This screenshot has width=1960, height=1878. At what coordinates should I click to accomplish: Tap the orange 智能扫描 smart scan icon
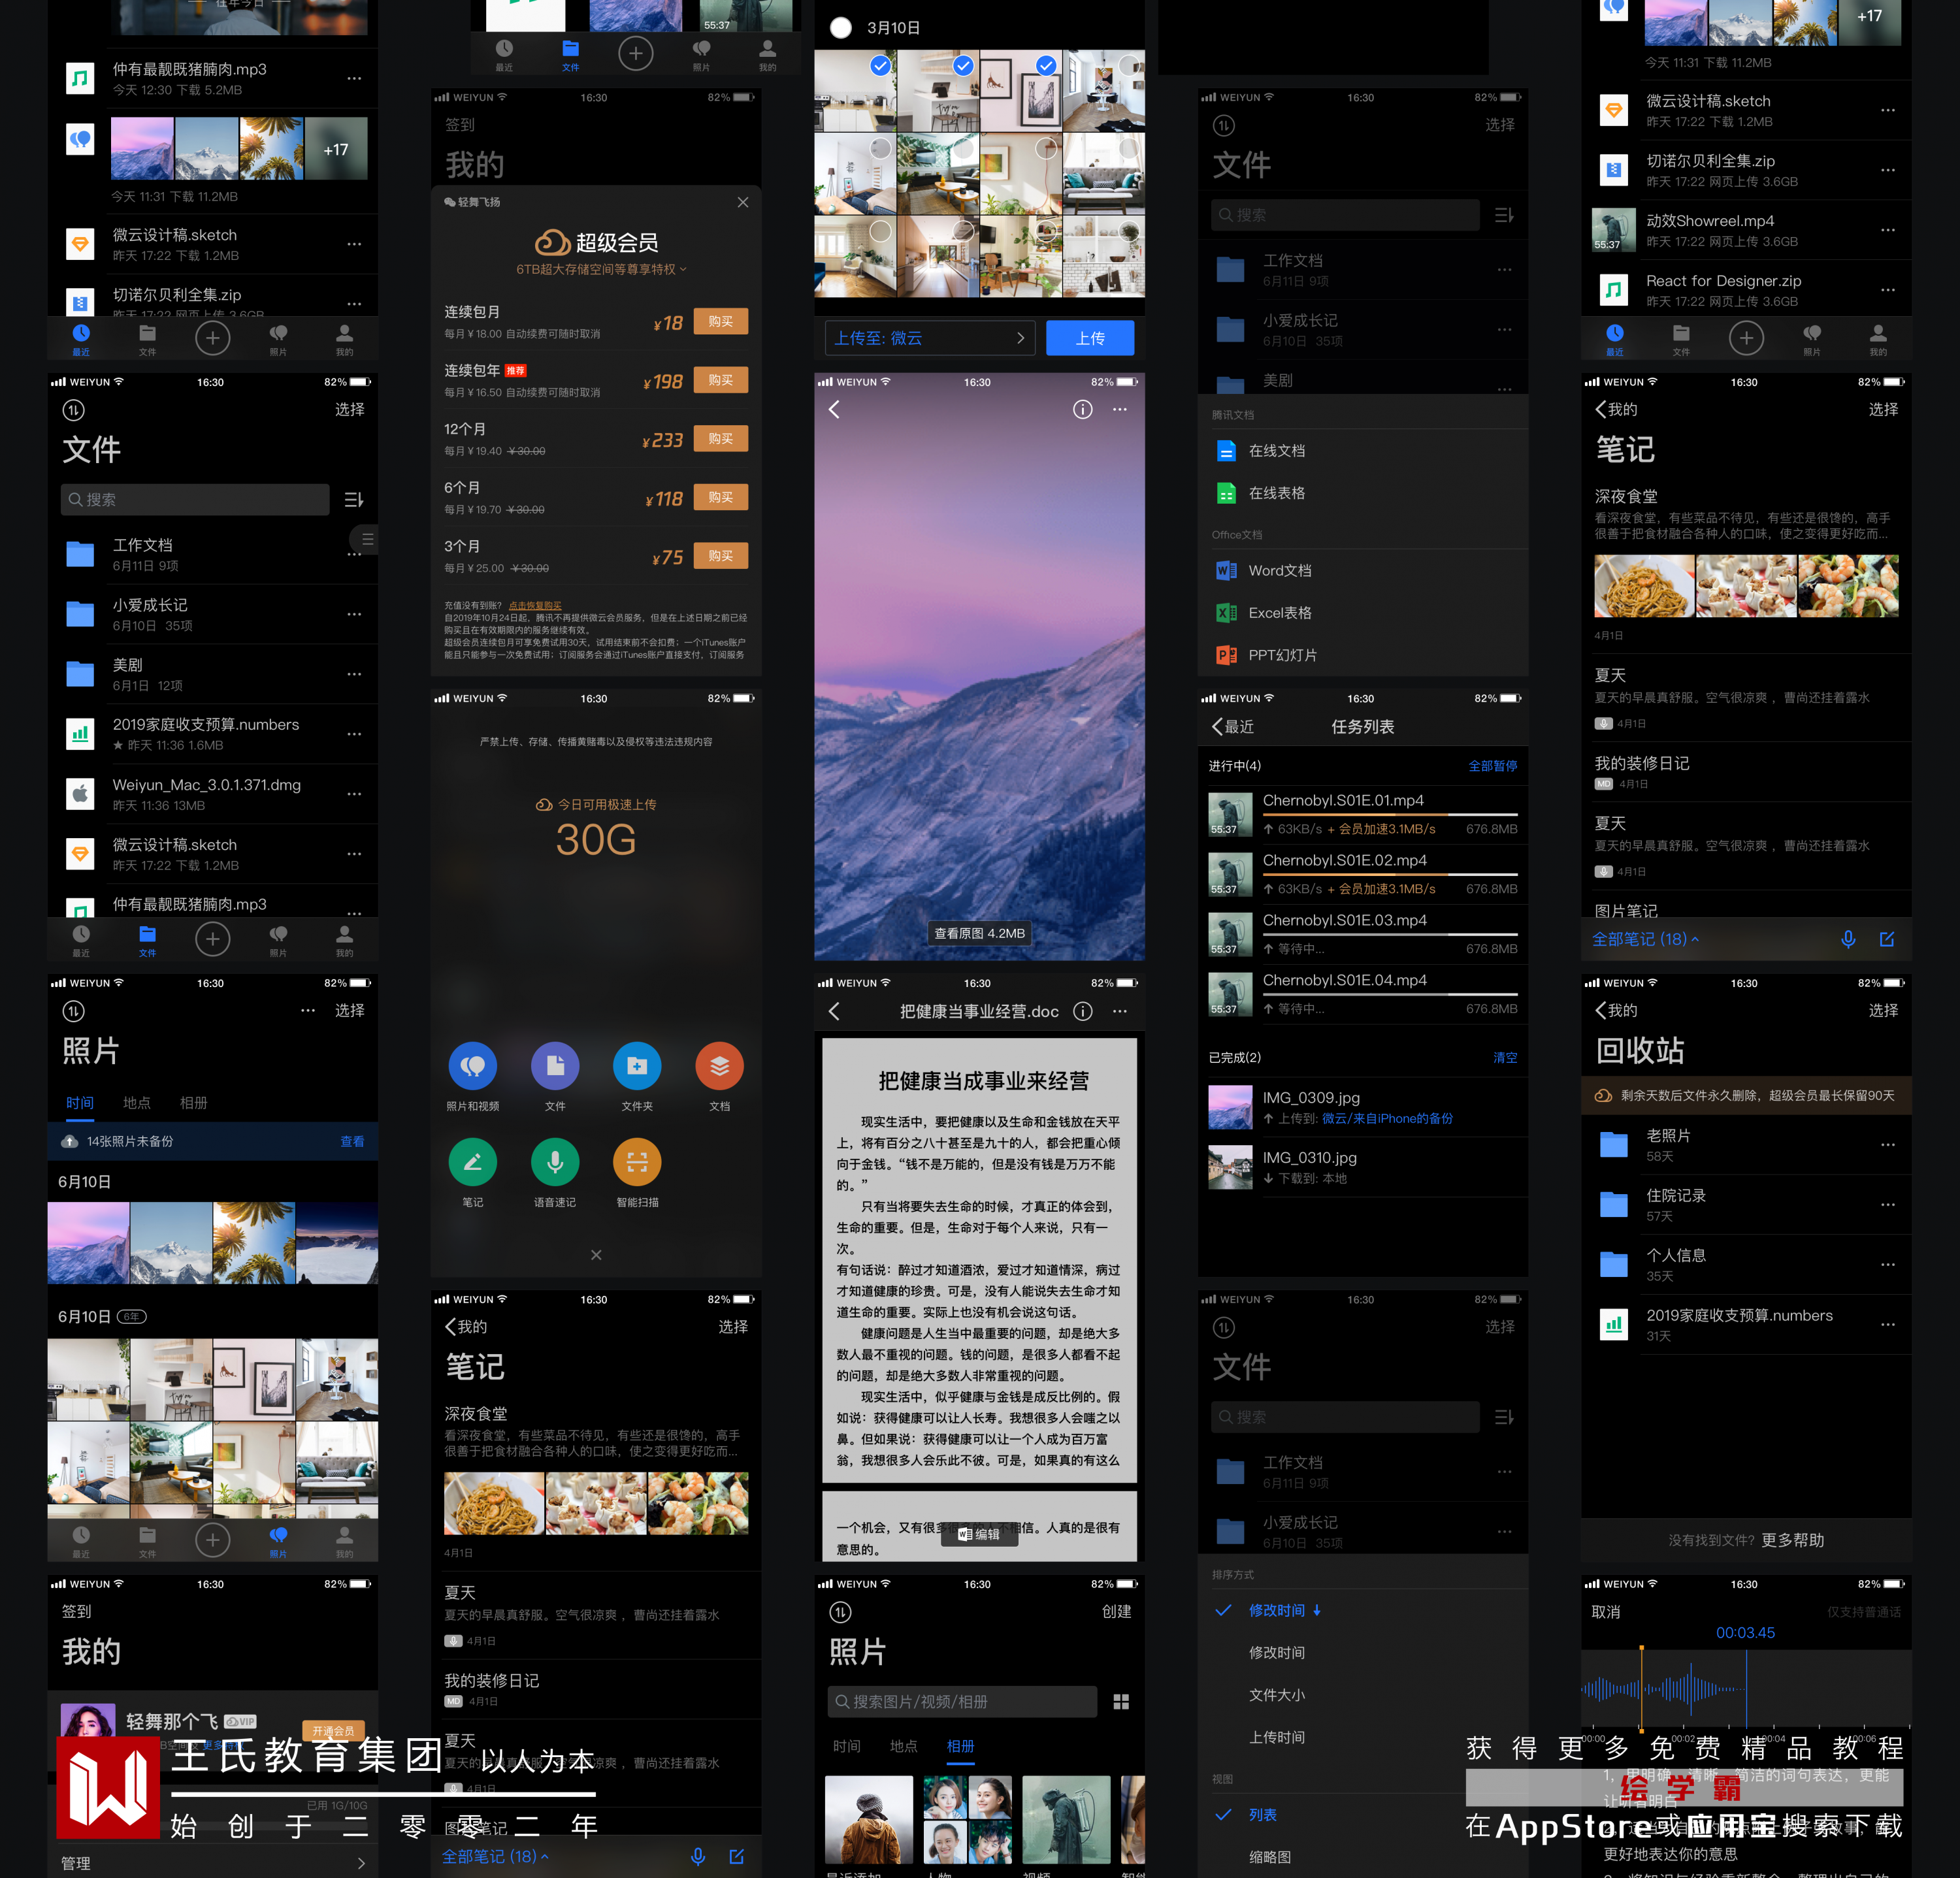click(x=637, y=1162)
